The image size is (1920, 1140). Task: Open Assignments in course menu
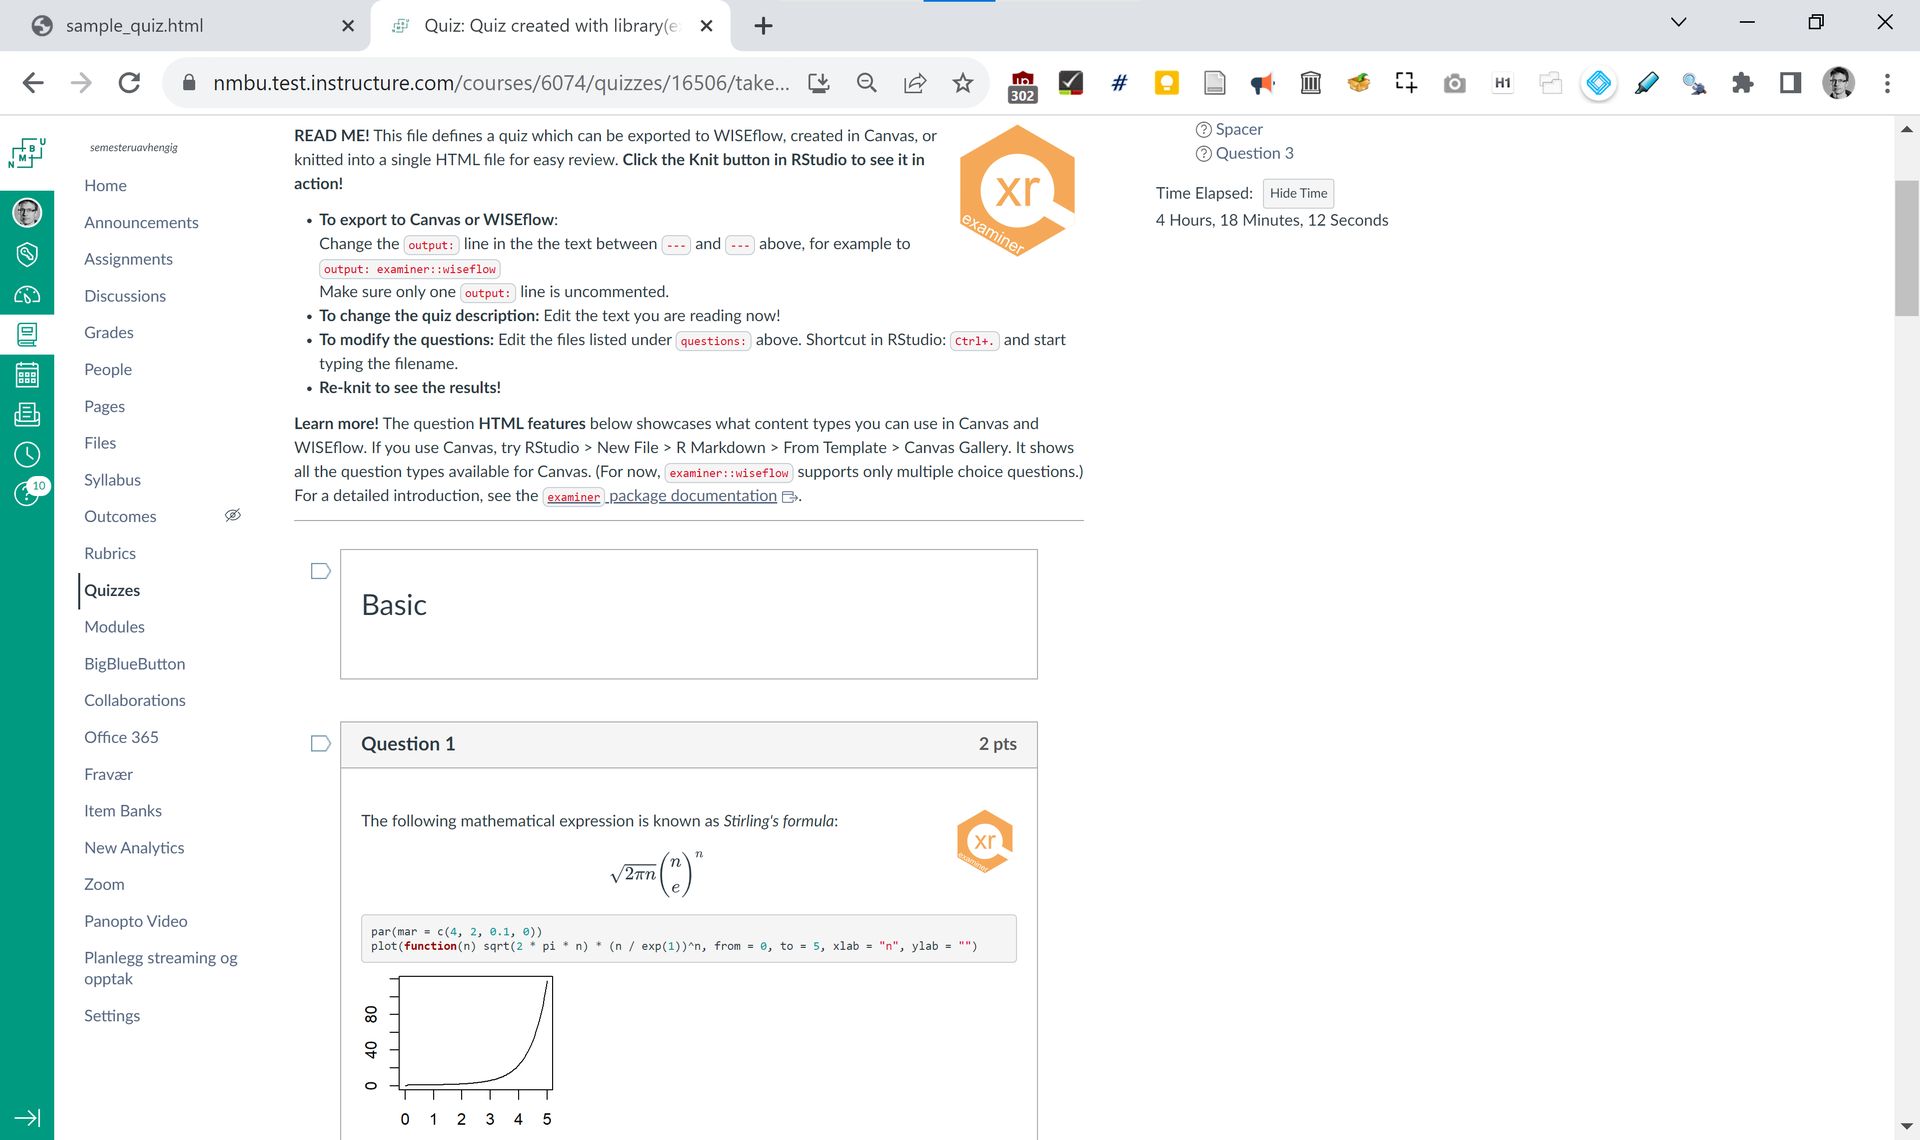(128, 259)
